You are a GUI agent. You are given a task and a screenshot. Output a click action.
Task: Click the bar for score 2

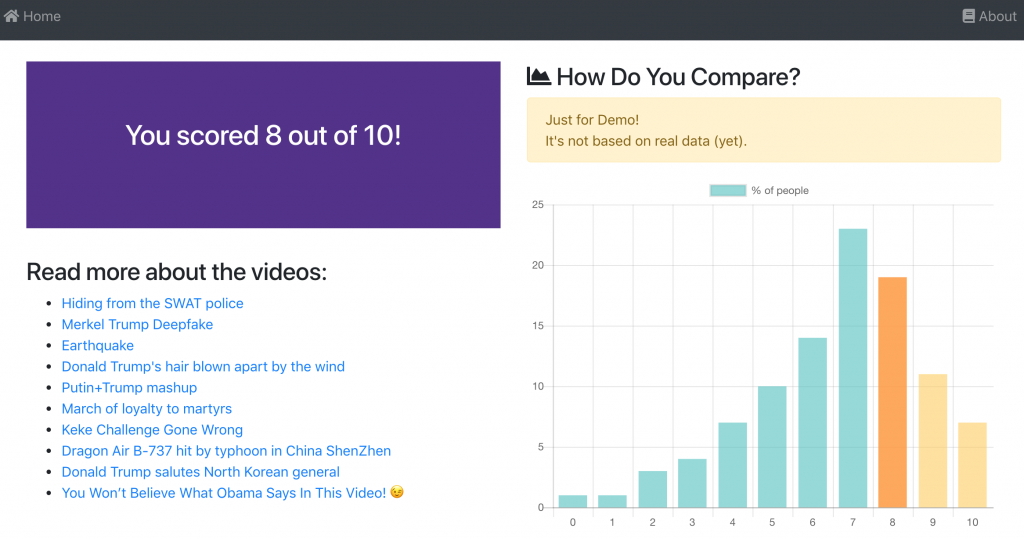click(x=652, y=489)
